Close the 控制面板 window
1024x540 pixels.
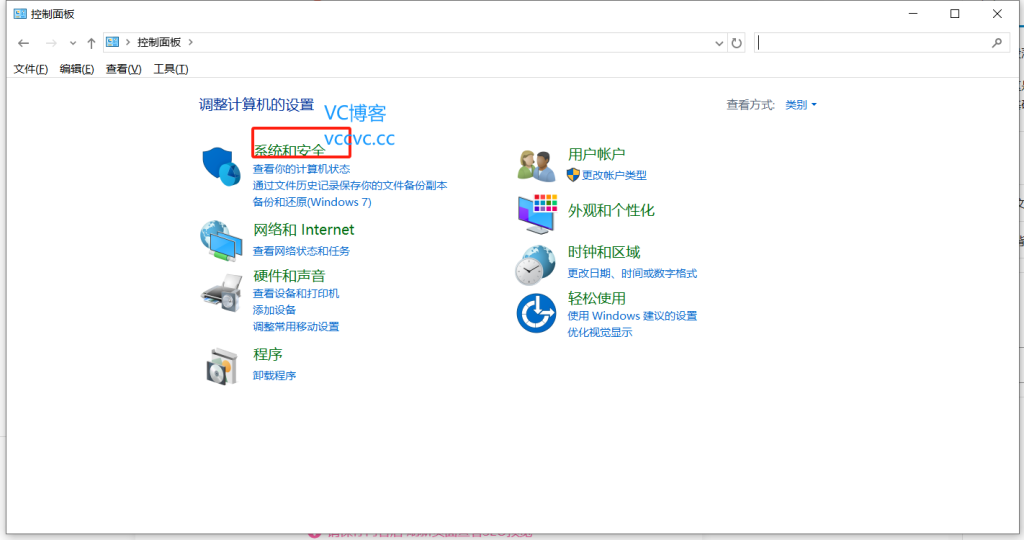coord(997,14)
